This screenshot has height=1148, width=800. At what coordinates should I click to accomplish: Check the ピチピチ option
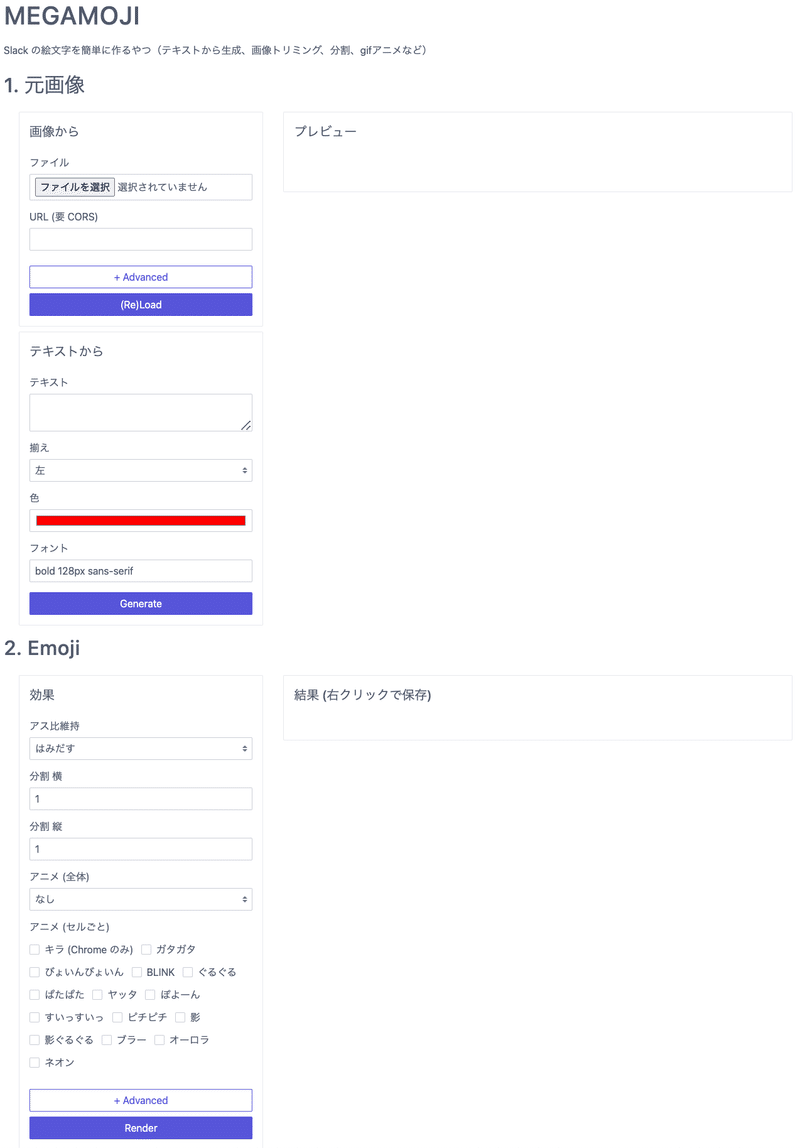point(117,1018)
